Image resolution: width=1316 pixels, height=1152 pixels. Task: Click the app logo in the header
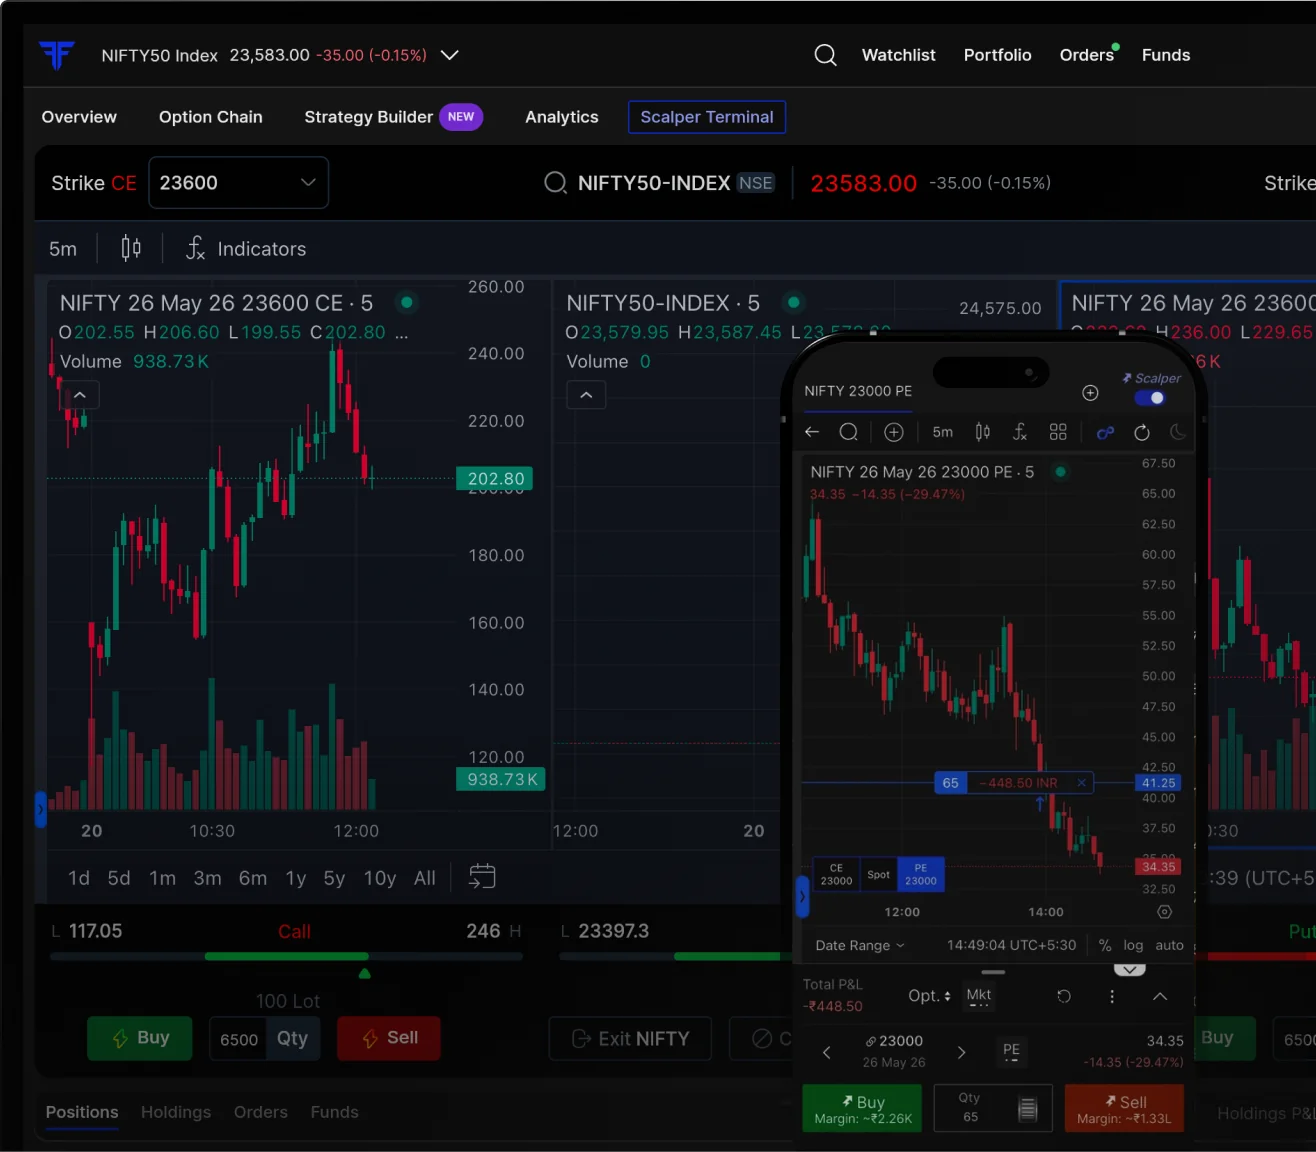point(57,55)
